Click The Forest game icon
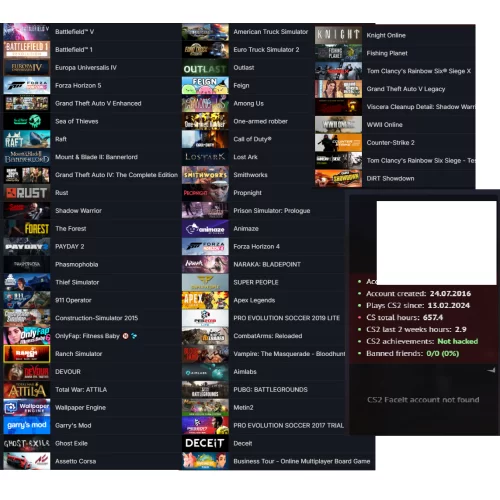500x500 pixels. (27, 229)
